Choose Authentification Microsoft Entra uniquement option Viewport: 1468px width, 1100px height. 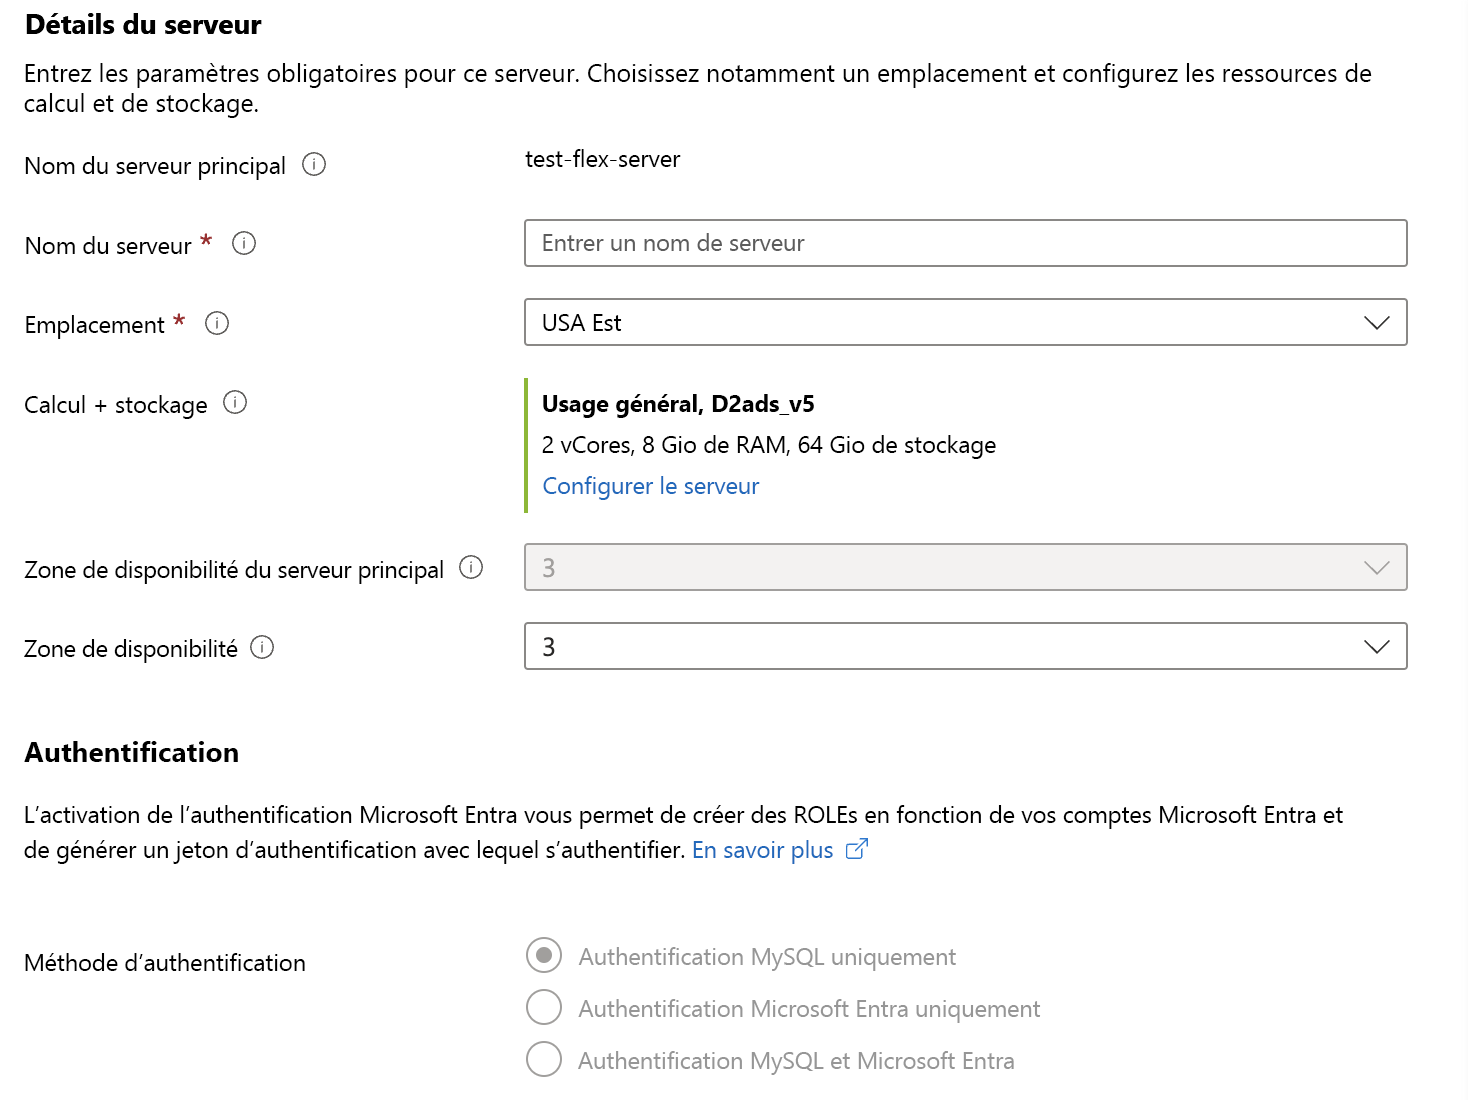click(544, 1007)
